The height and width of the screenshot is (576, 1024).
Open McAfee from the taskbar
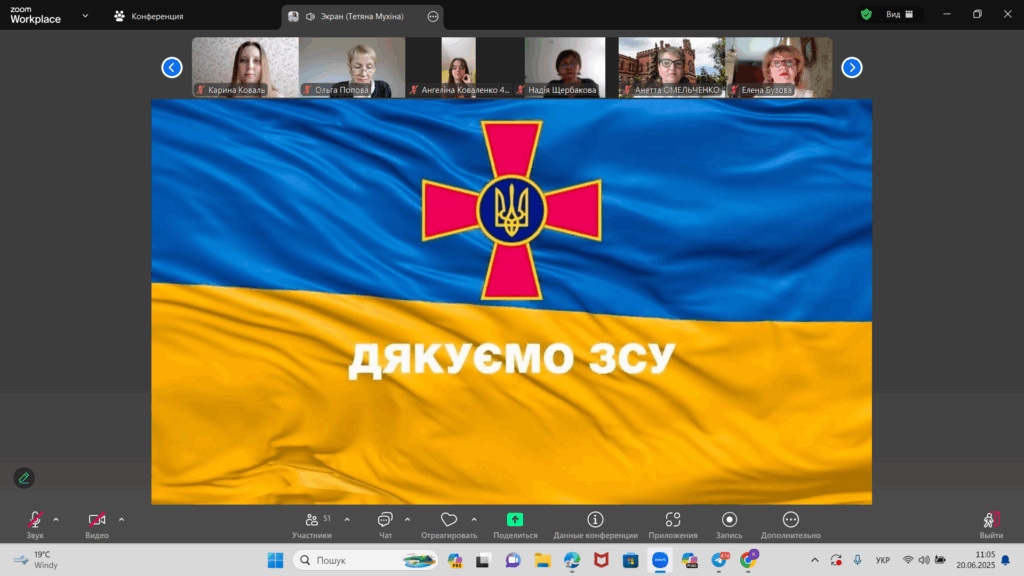(601, 560)
